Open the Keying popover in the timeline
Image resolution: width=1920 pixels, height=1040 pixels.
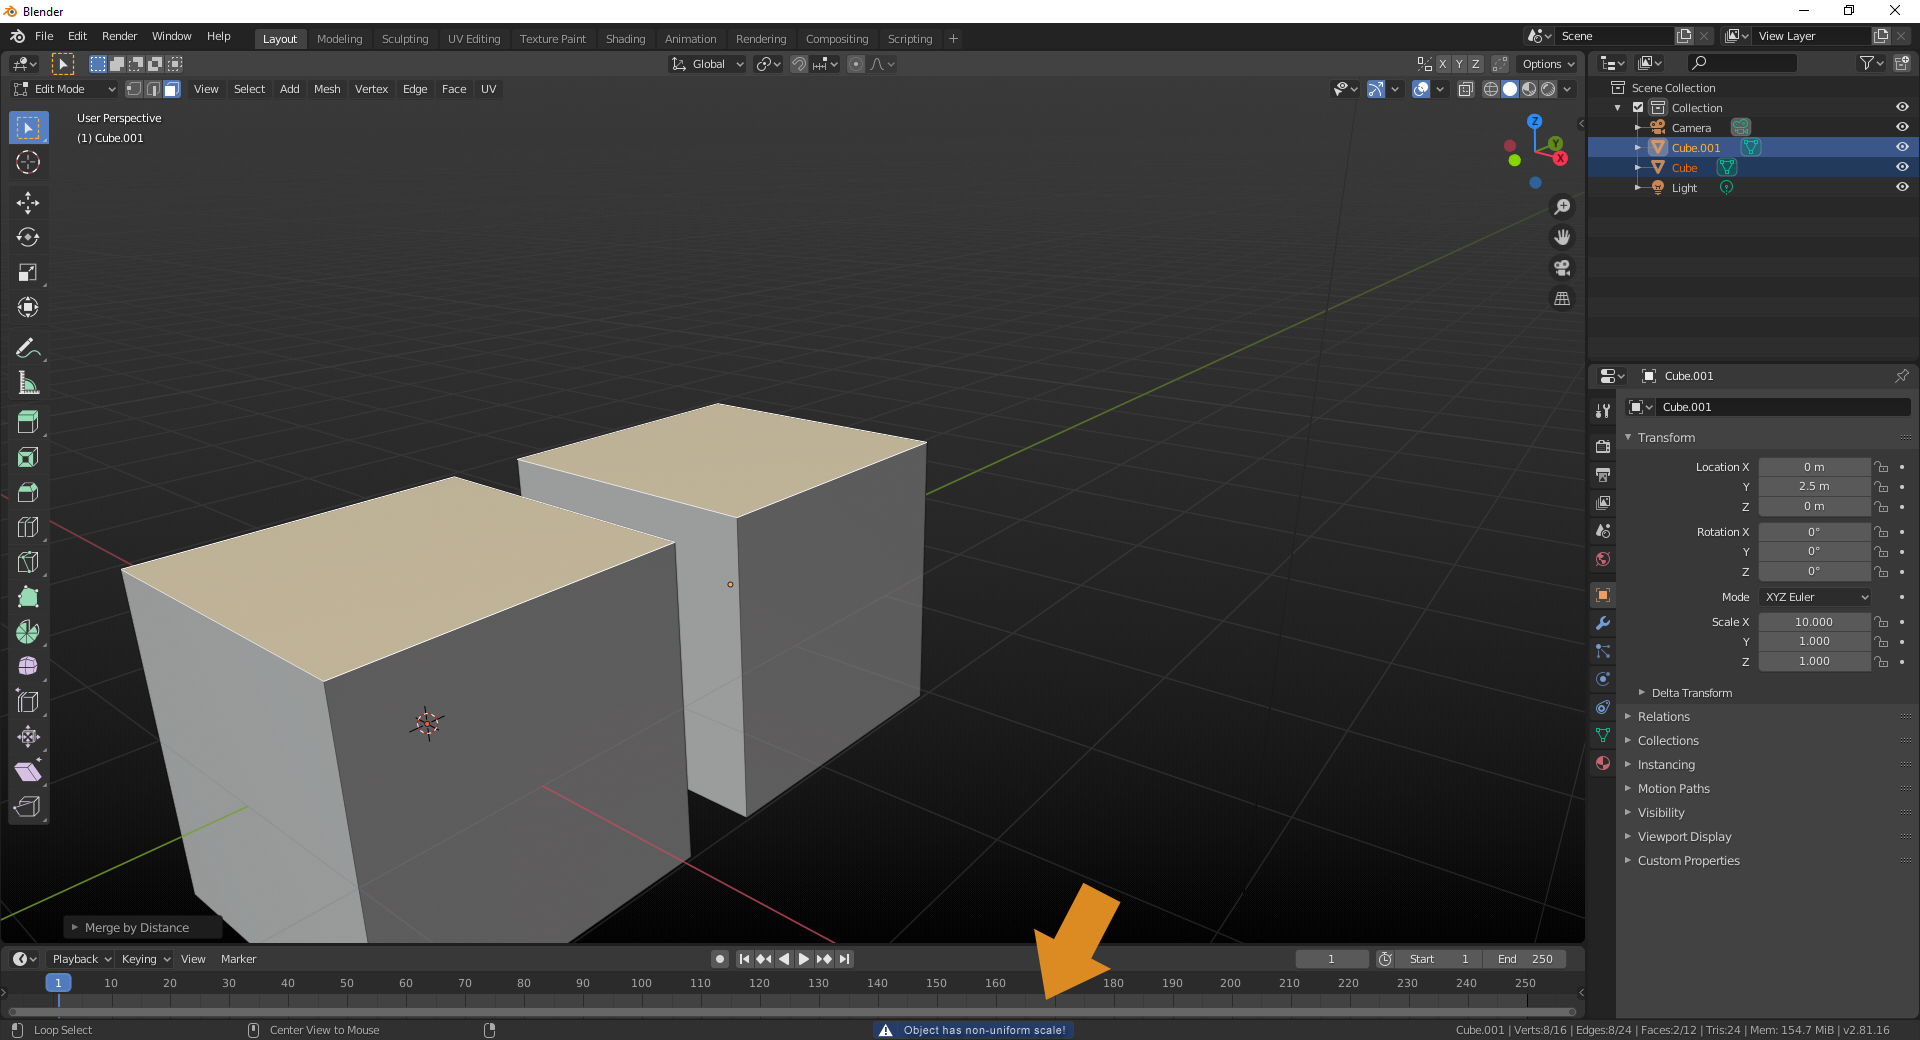[x=145, y=959]
